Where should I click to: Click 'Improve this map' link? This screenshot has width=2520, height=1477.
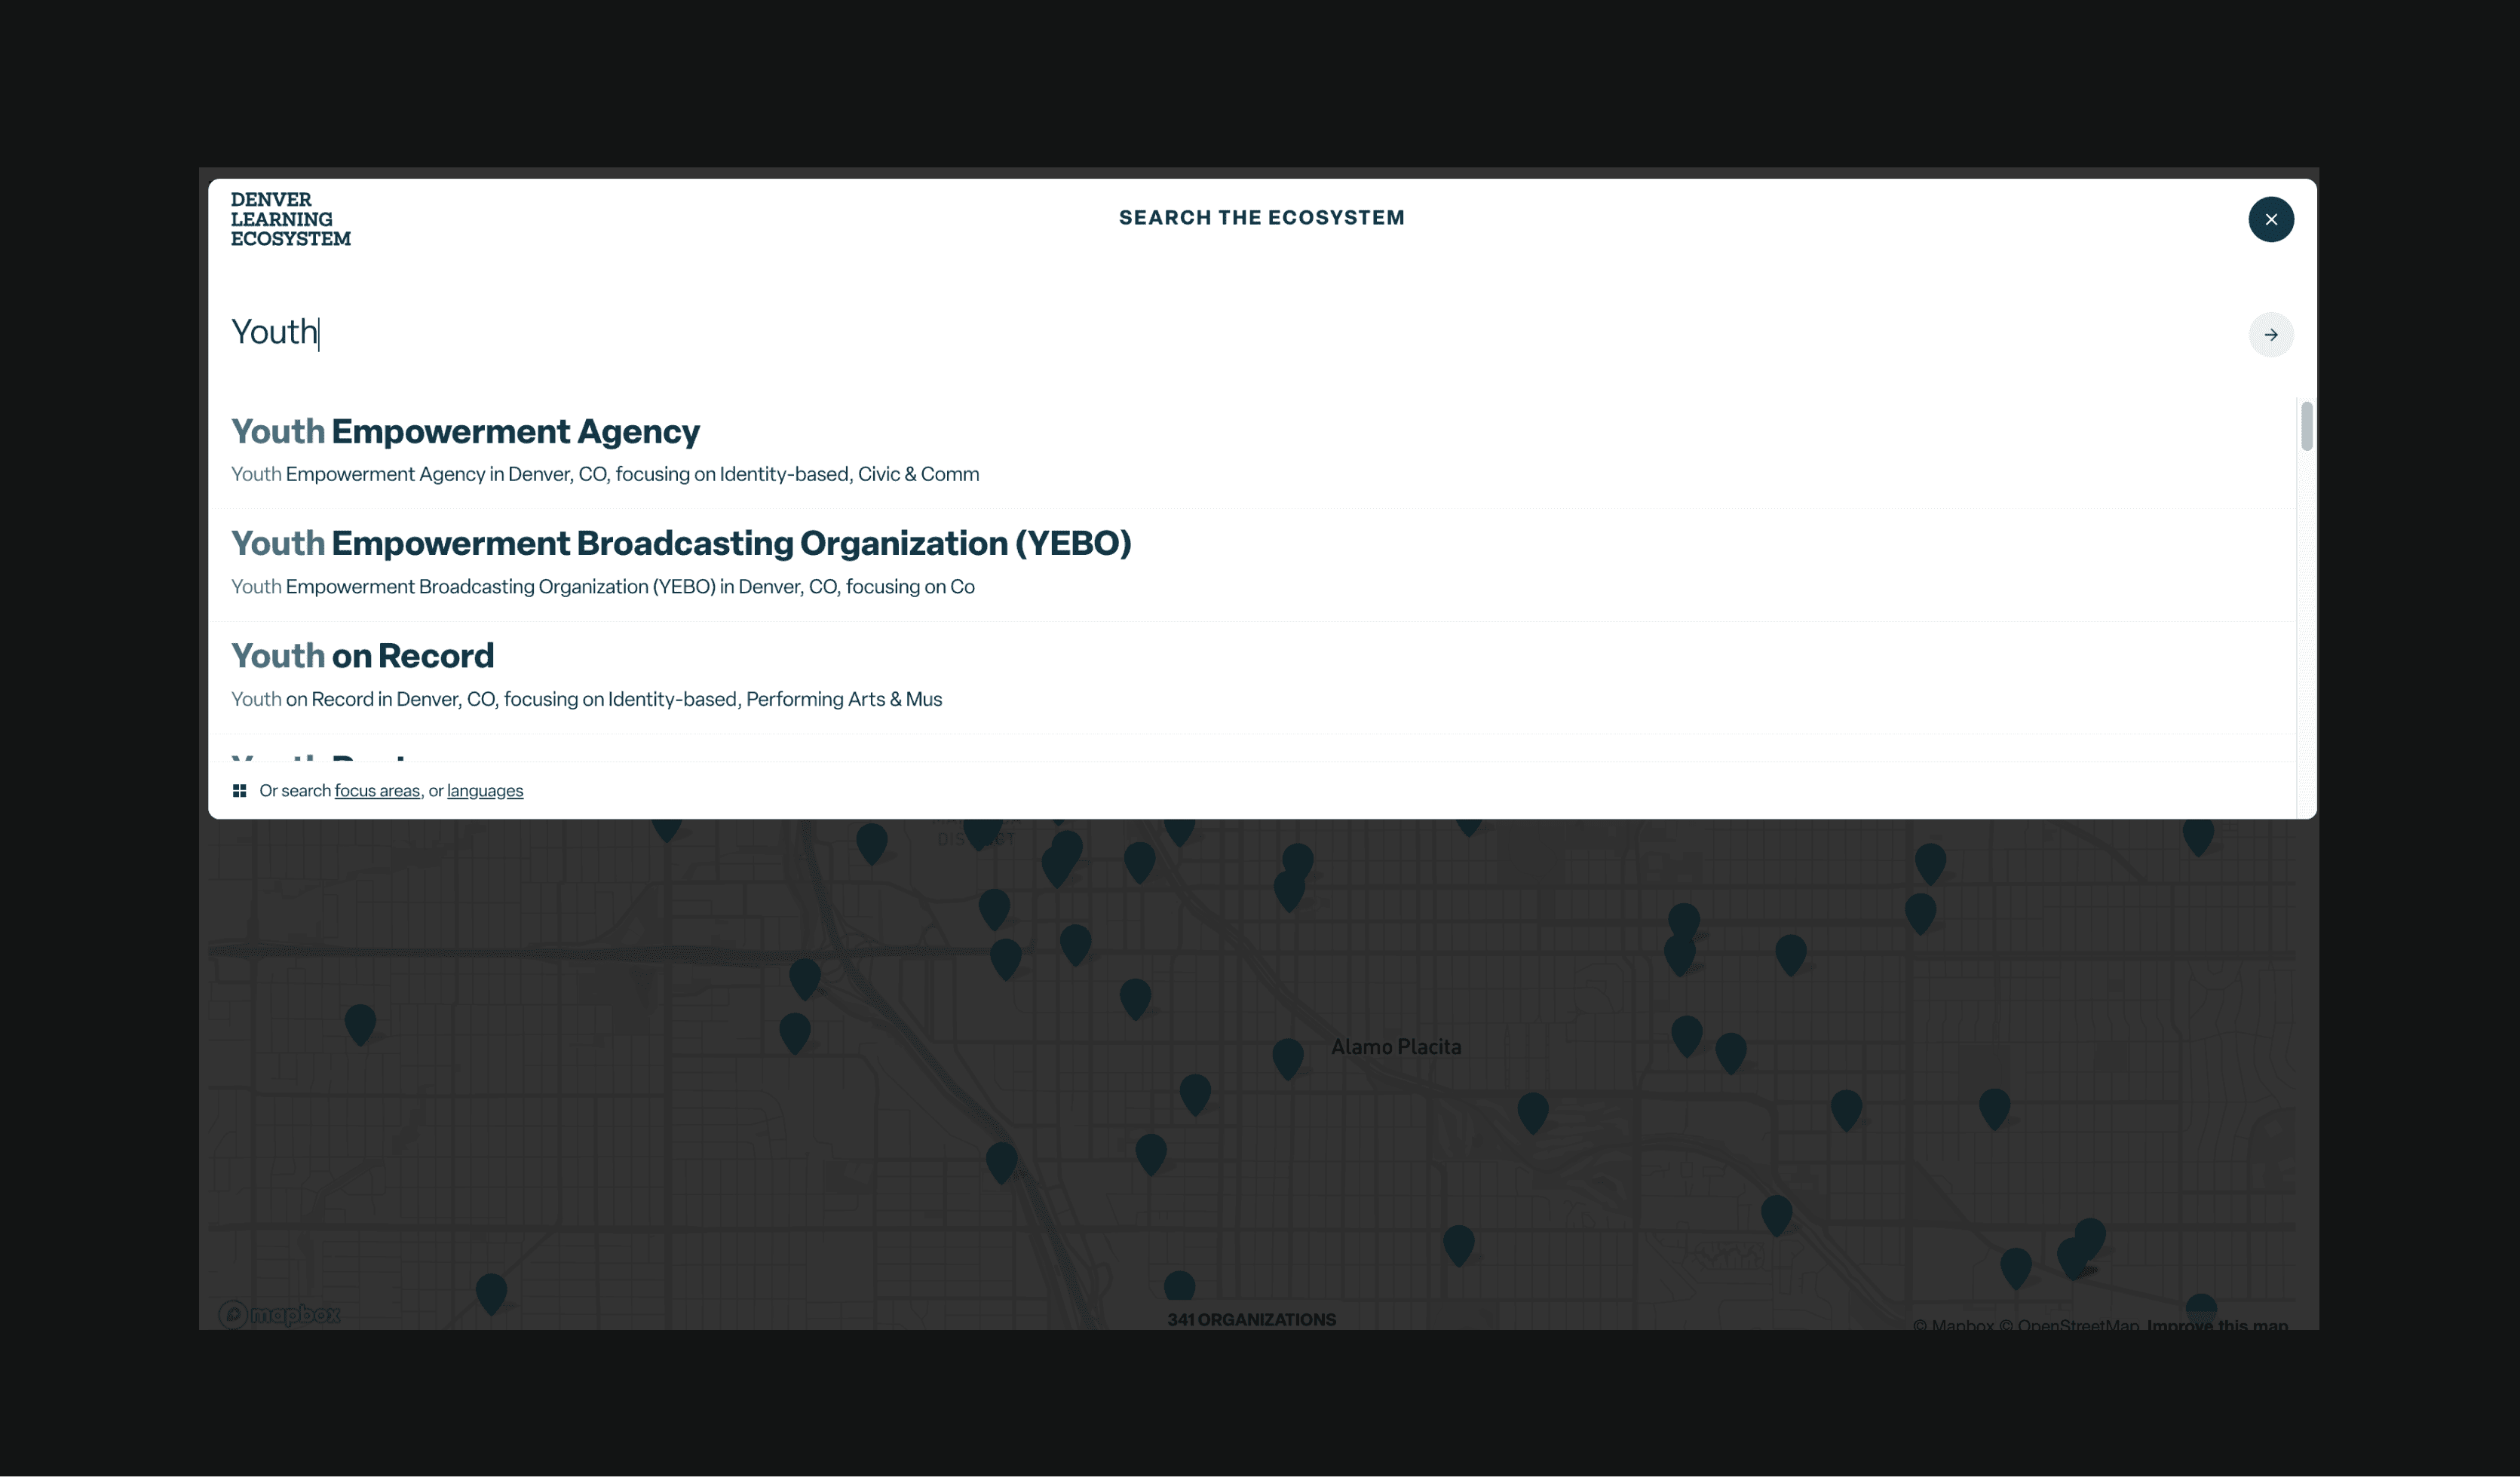tap(2216, 1325)
